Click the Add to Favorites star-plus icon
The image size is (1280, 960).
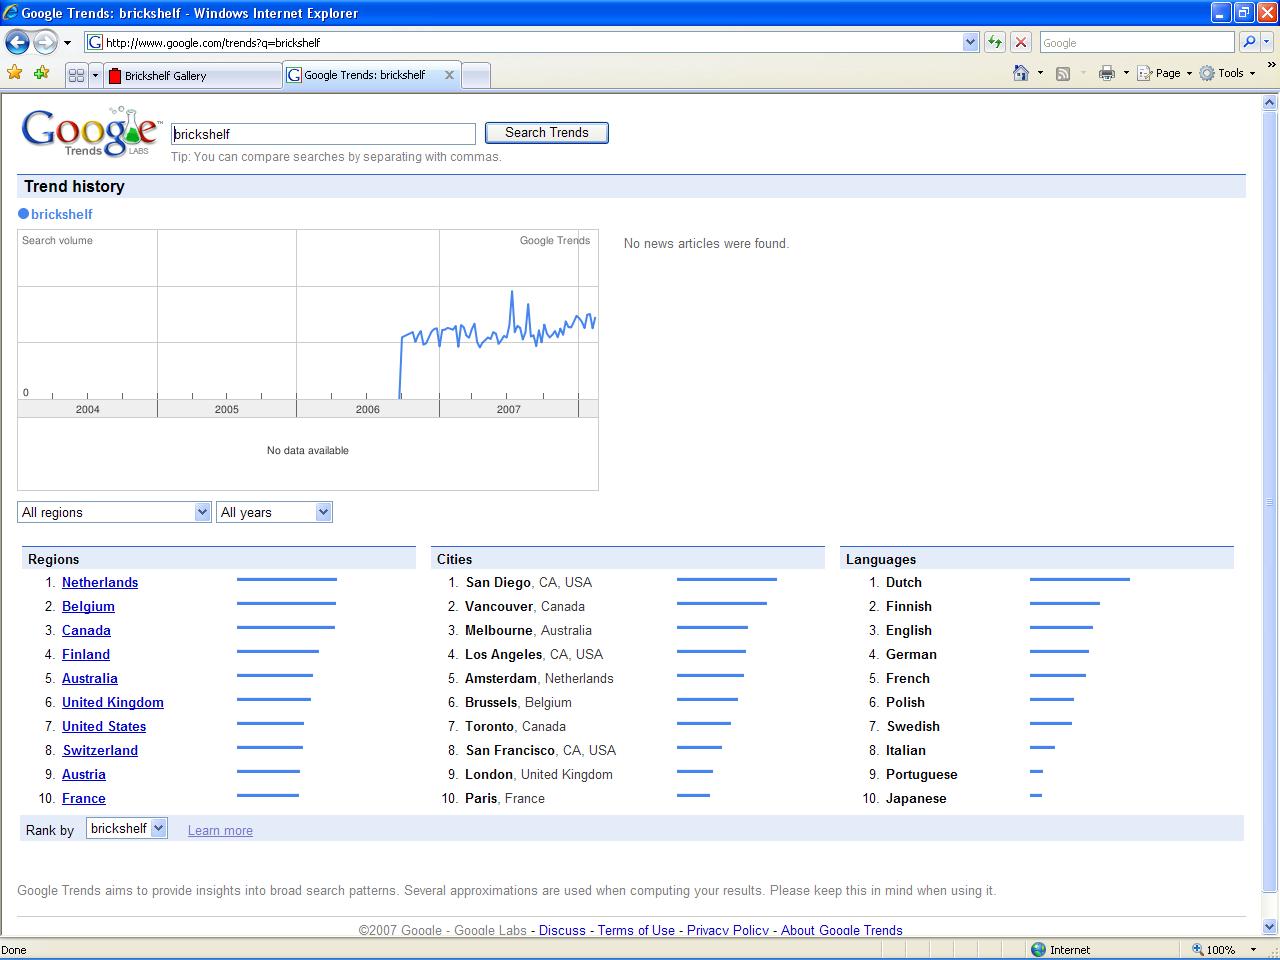tap(40, 74)
